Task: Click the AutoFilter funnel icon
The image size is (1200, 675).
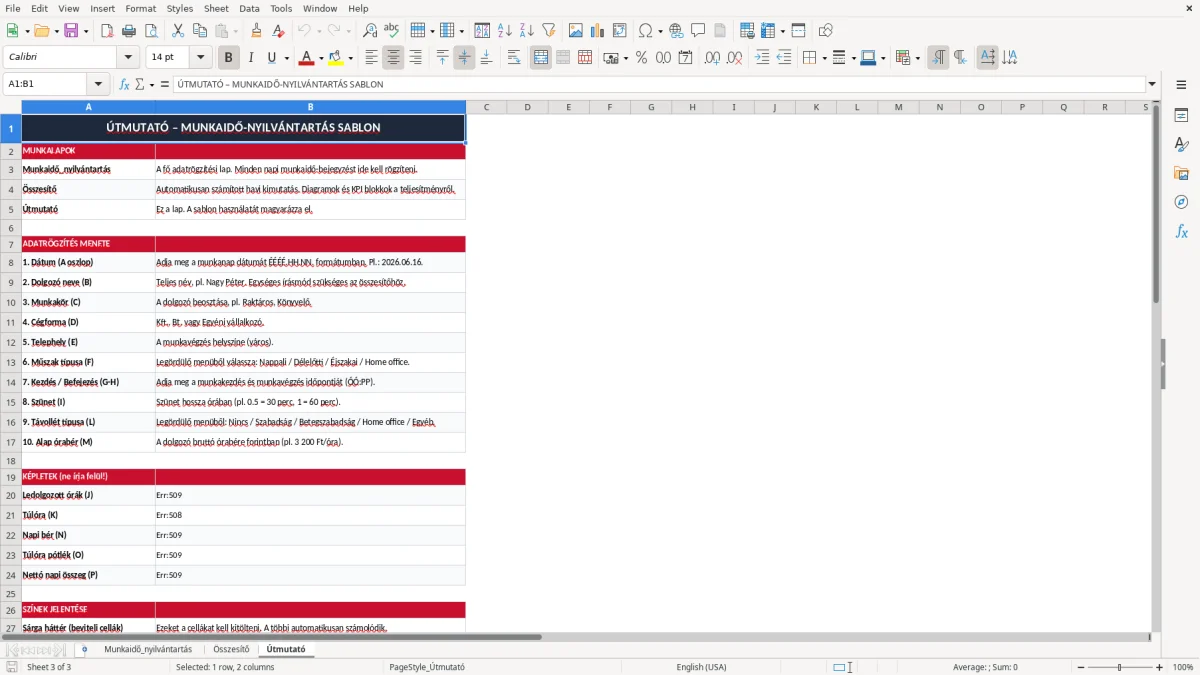Action: [549, 31]
